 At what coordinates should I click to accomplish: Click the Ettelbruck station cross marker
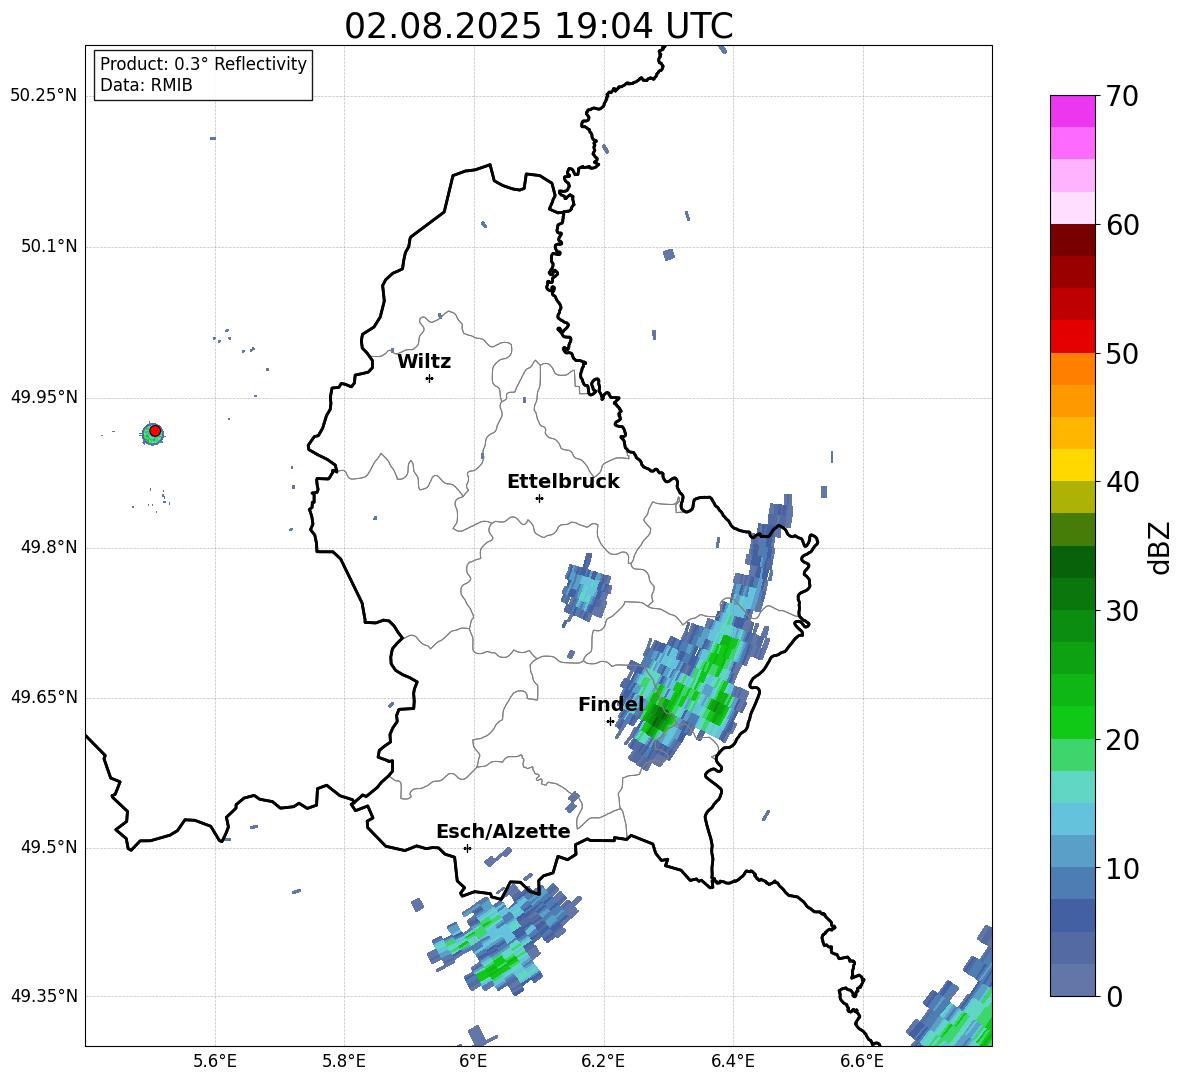[539, 498]
